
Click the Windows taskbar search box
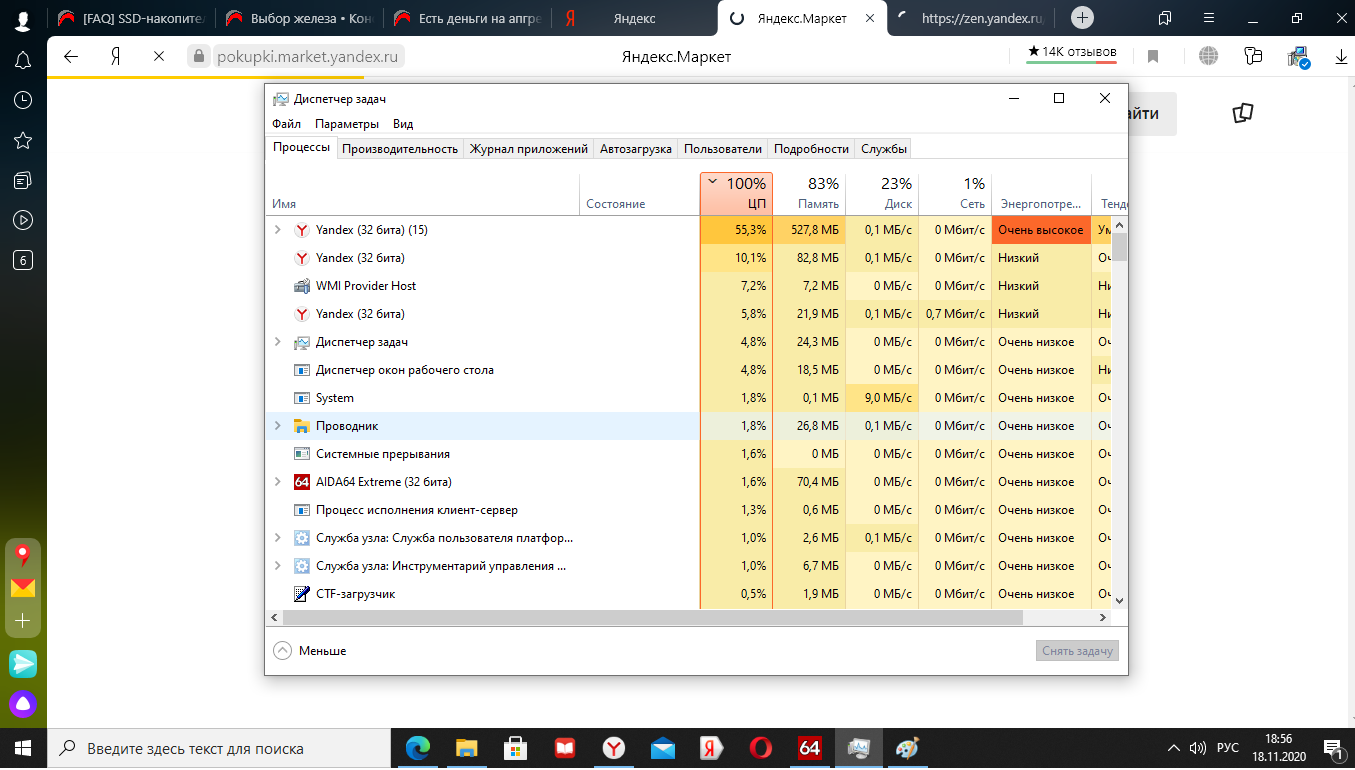(x=219, y=748)
